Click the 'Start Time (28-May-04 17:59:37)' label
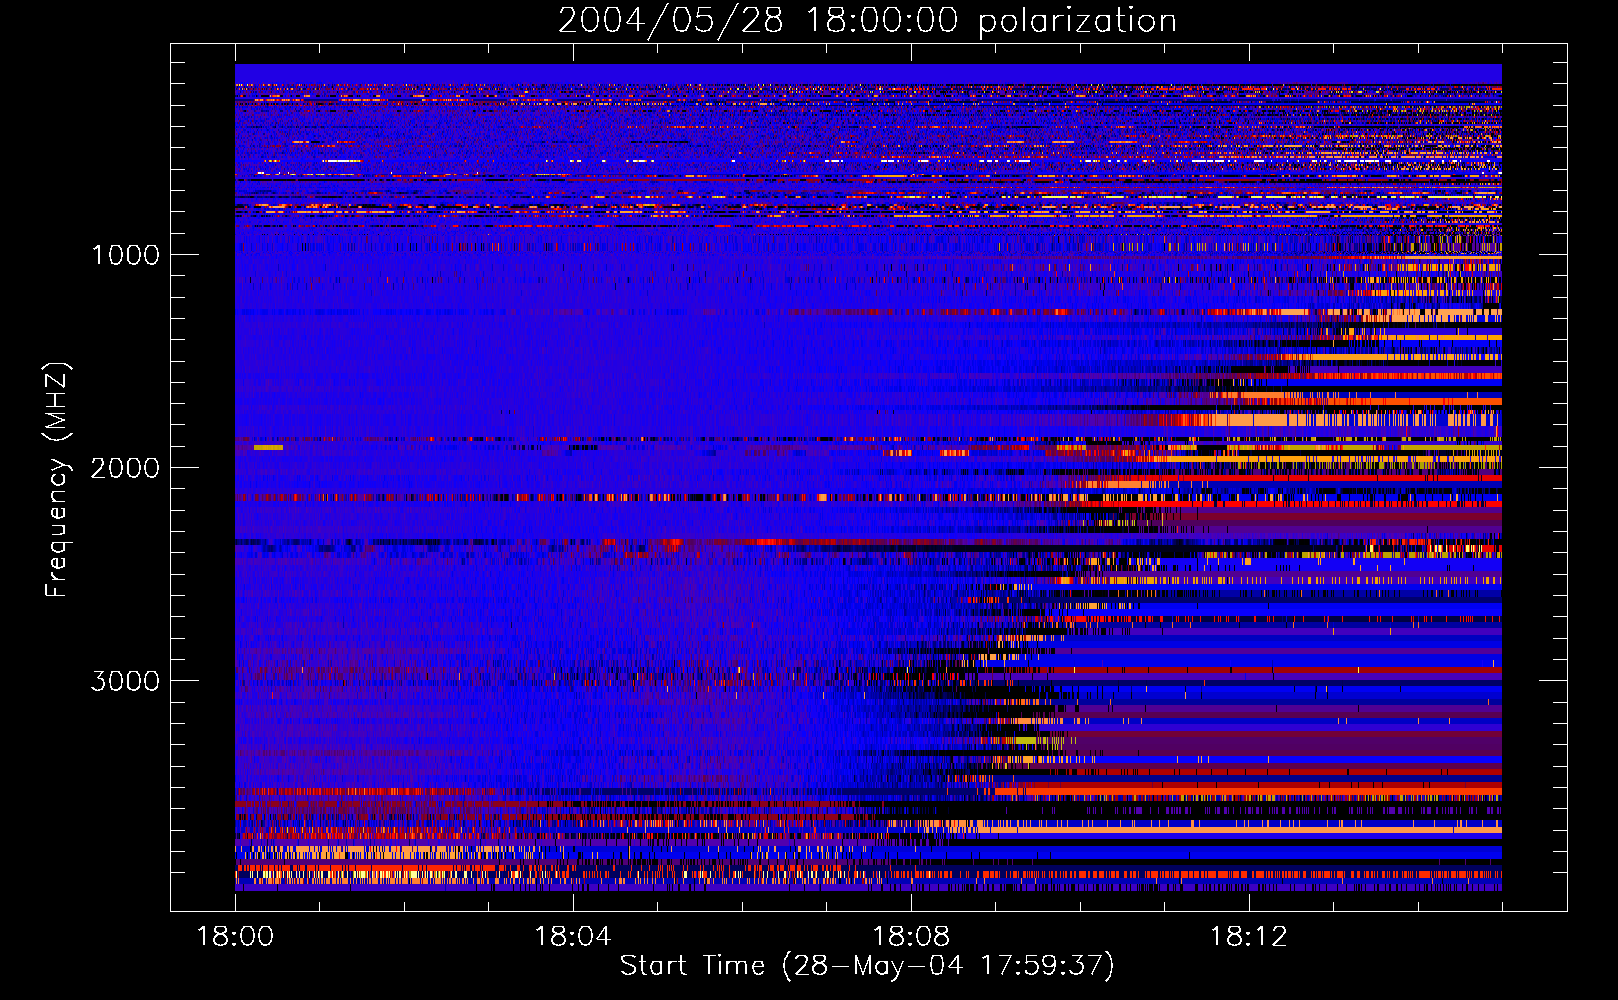 (867, 966)
